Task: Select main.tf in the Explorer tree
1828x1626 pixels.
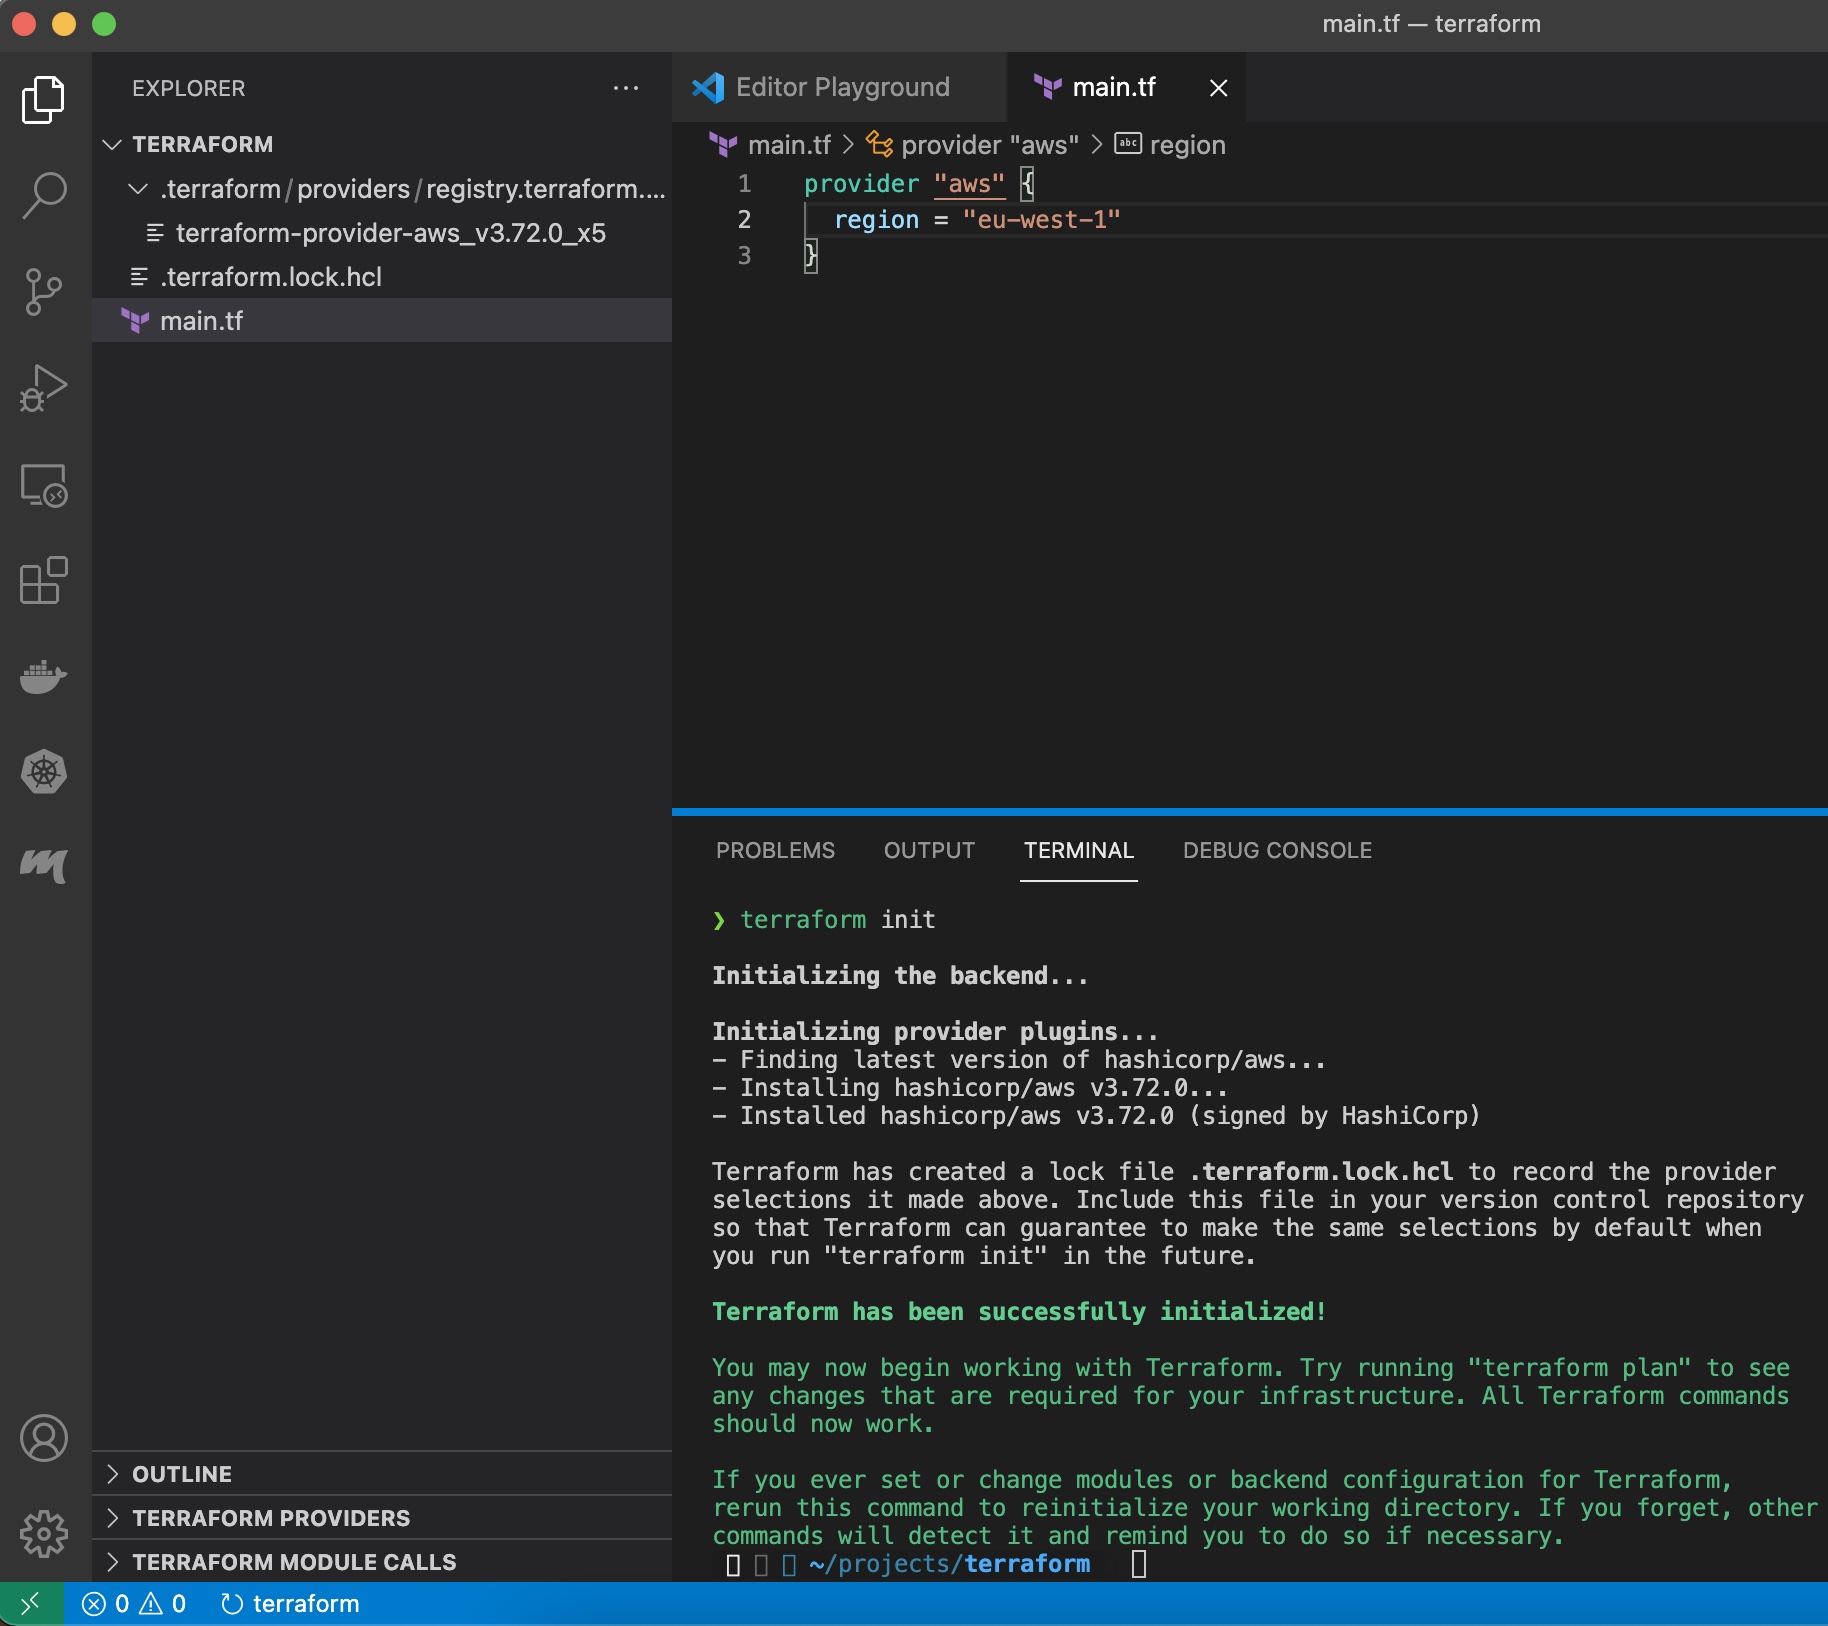Action: tap(382, 321)
